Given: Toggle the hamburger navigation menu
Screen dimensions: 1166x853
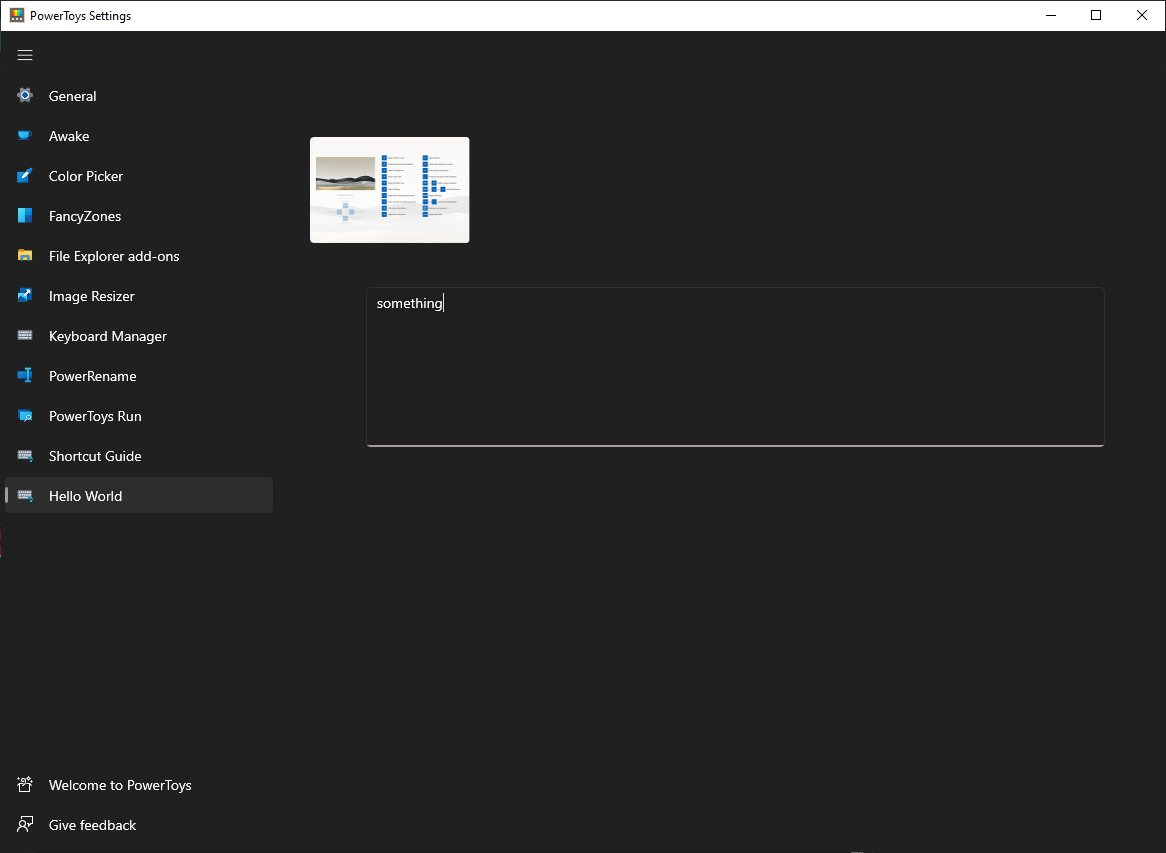Looking at the screenshot, I should 25,55.
